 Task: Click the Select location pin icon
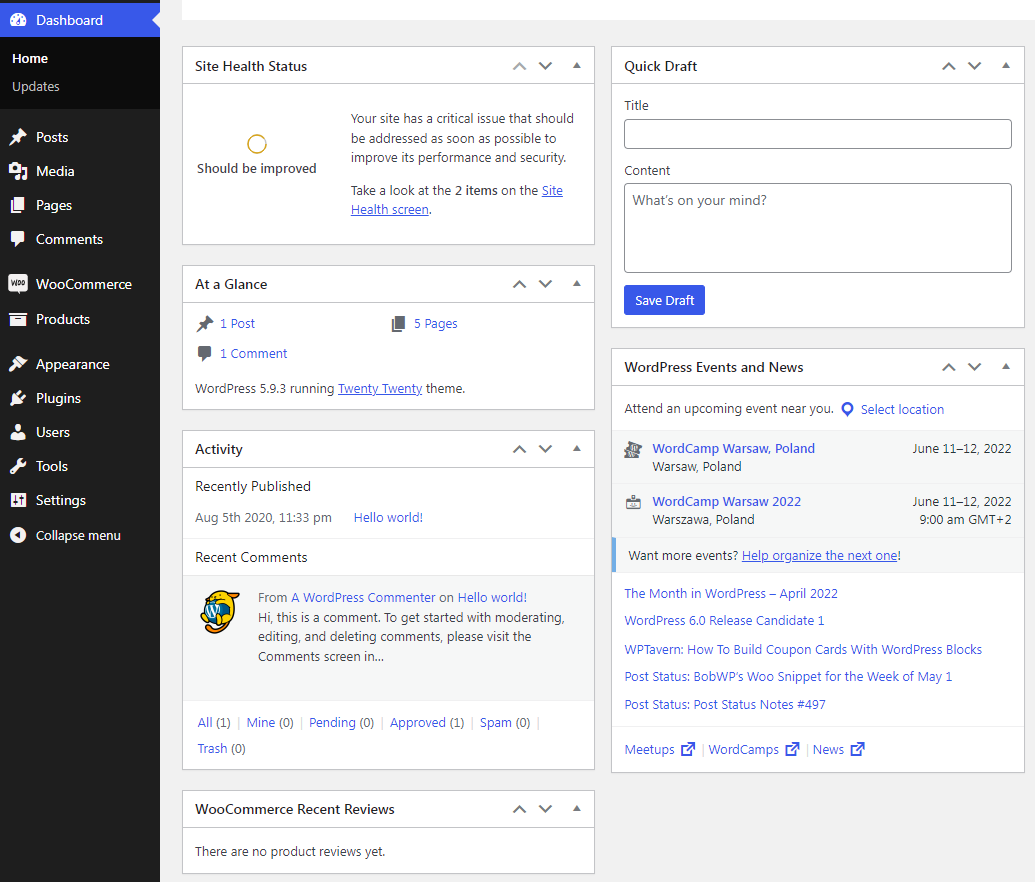pos(847,409)
